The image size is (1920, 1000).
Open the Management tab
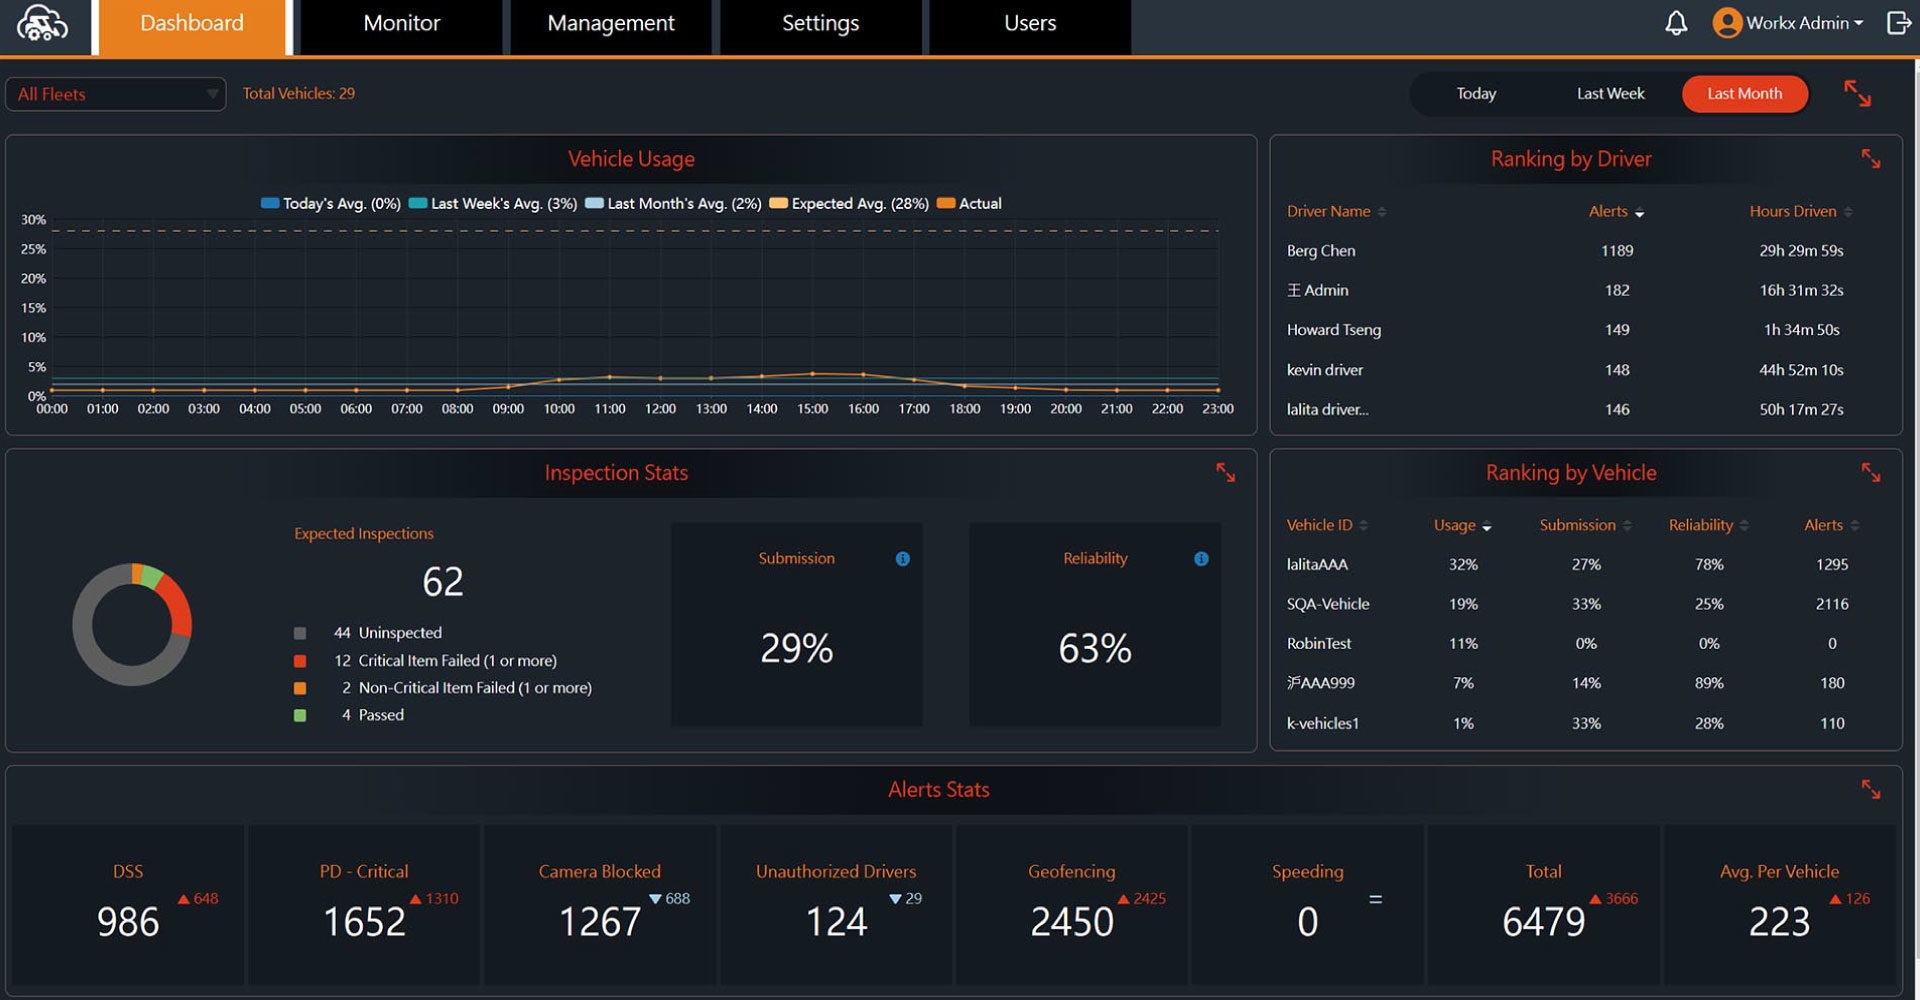pos(610,24)
